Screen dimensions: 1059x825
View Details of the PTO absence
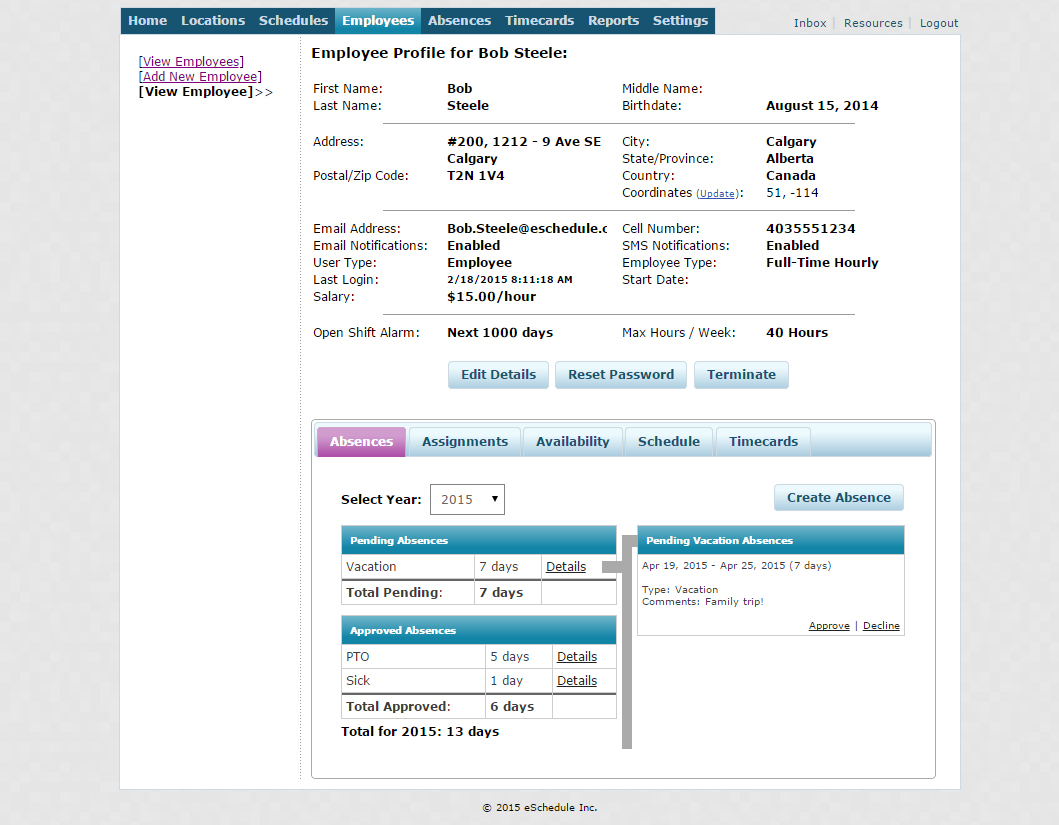tap(576, 656)
